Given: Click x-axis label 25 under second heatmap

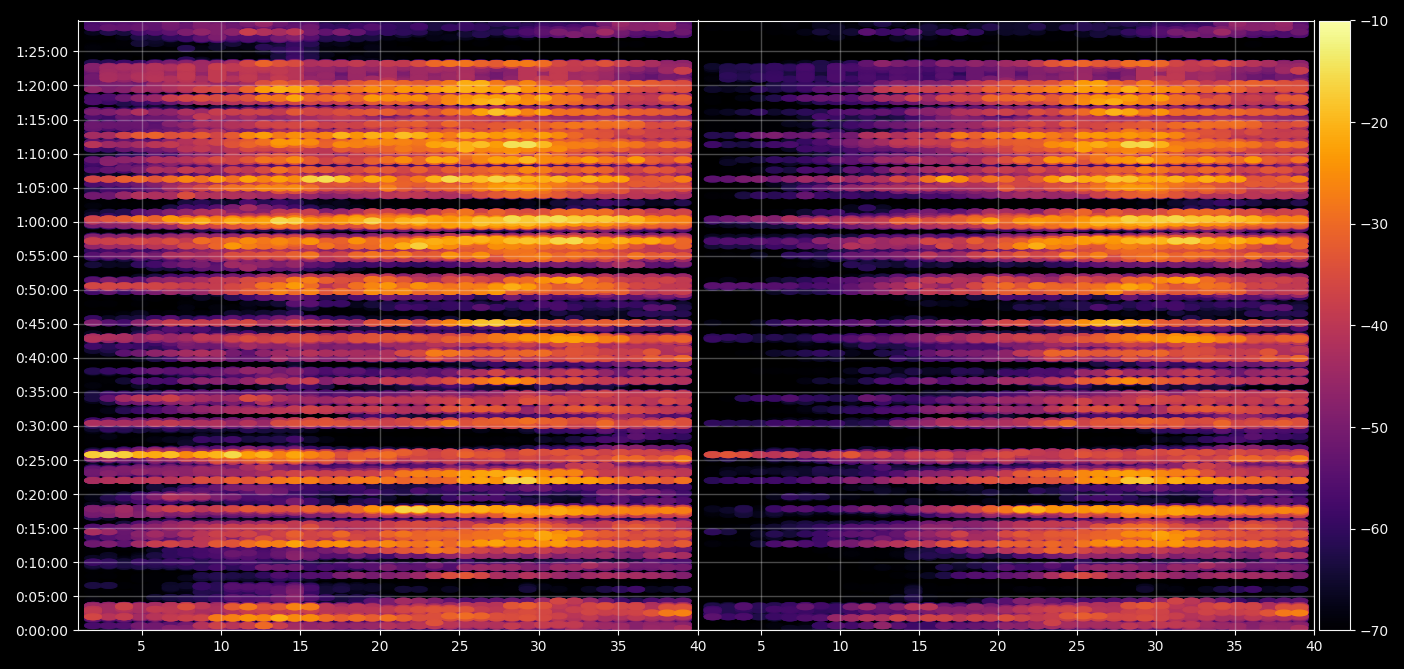Looking at the screenshot, I should pyautogui.click(x=1077, y=647).
